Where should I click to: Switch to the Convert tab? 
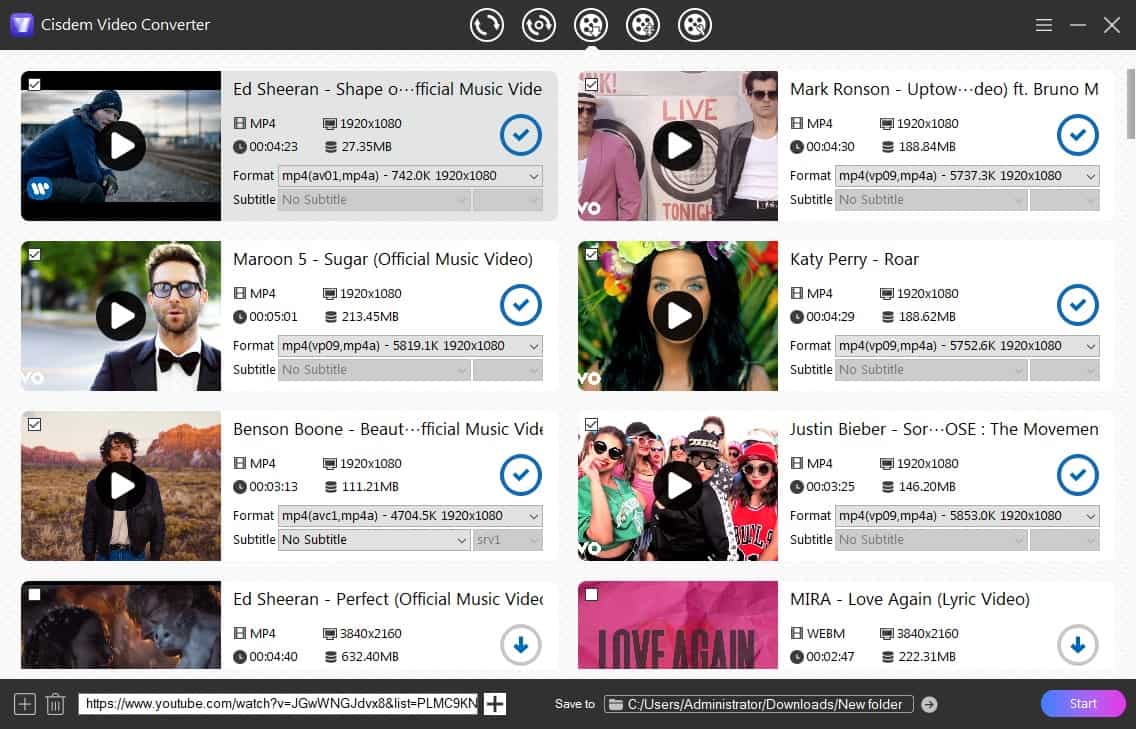[x=487, y=25]
